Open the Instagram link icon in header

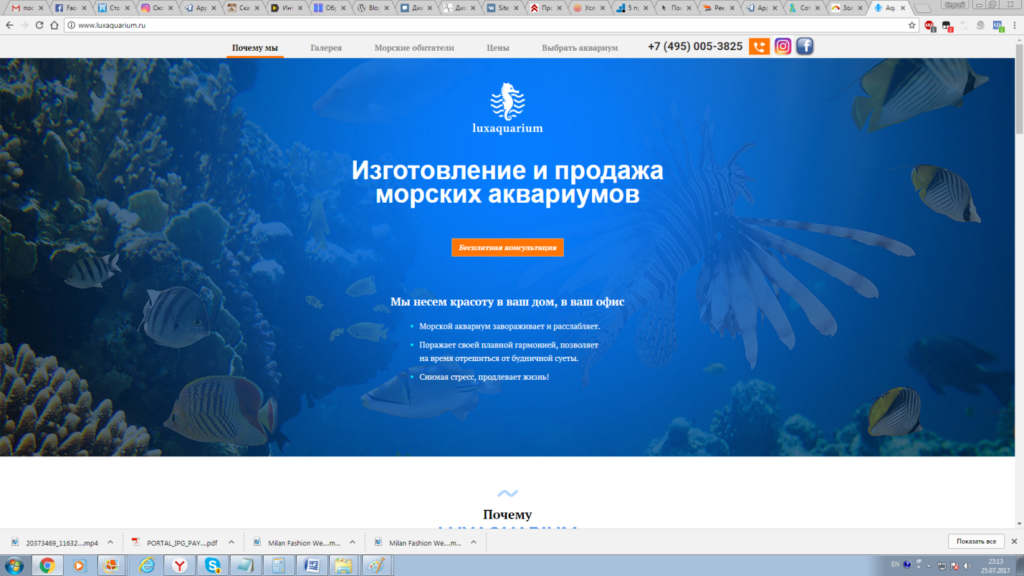coord(782,46)
